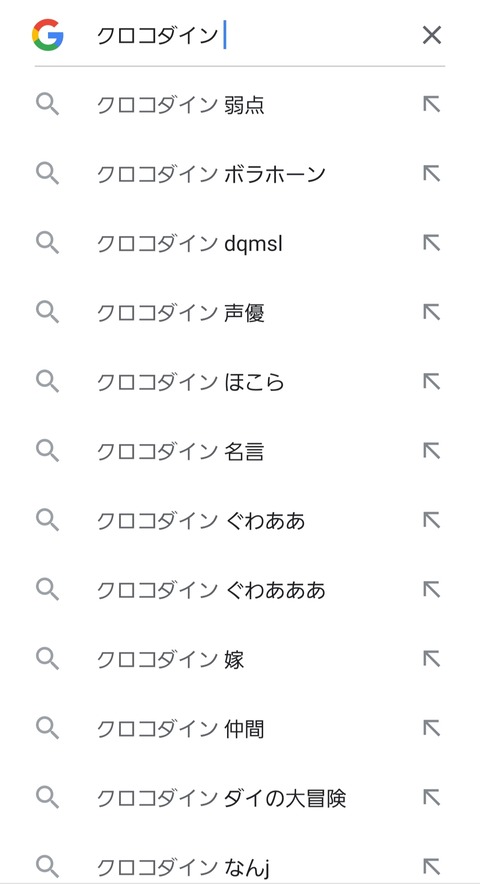Insert 仲間 suggestion using arrow icon
This screenshot has width=480, height=884.
pos(431,728)
